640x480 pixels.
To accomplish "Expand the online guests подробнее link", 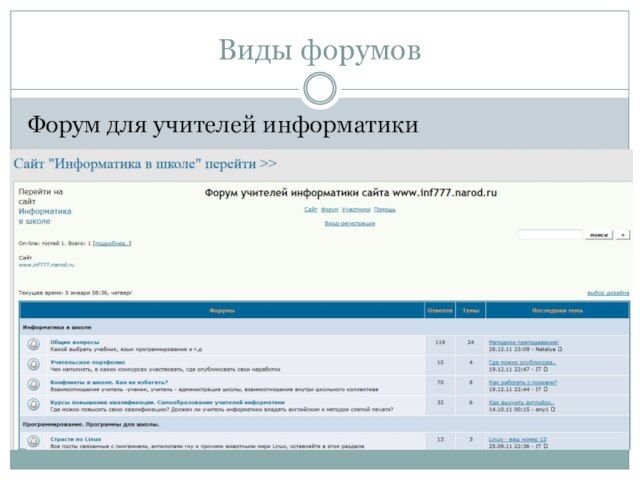I will [113, 243].
